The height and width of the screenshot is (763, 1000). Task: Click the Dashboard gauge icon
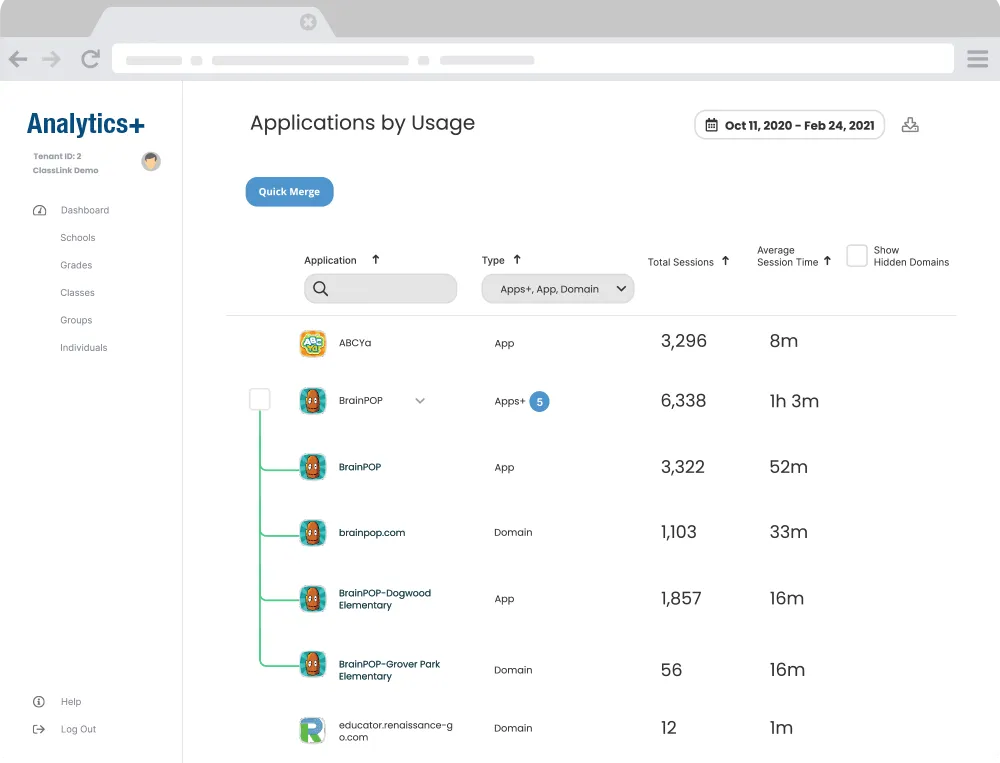tap(40, 211)
